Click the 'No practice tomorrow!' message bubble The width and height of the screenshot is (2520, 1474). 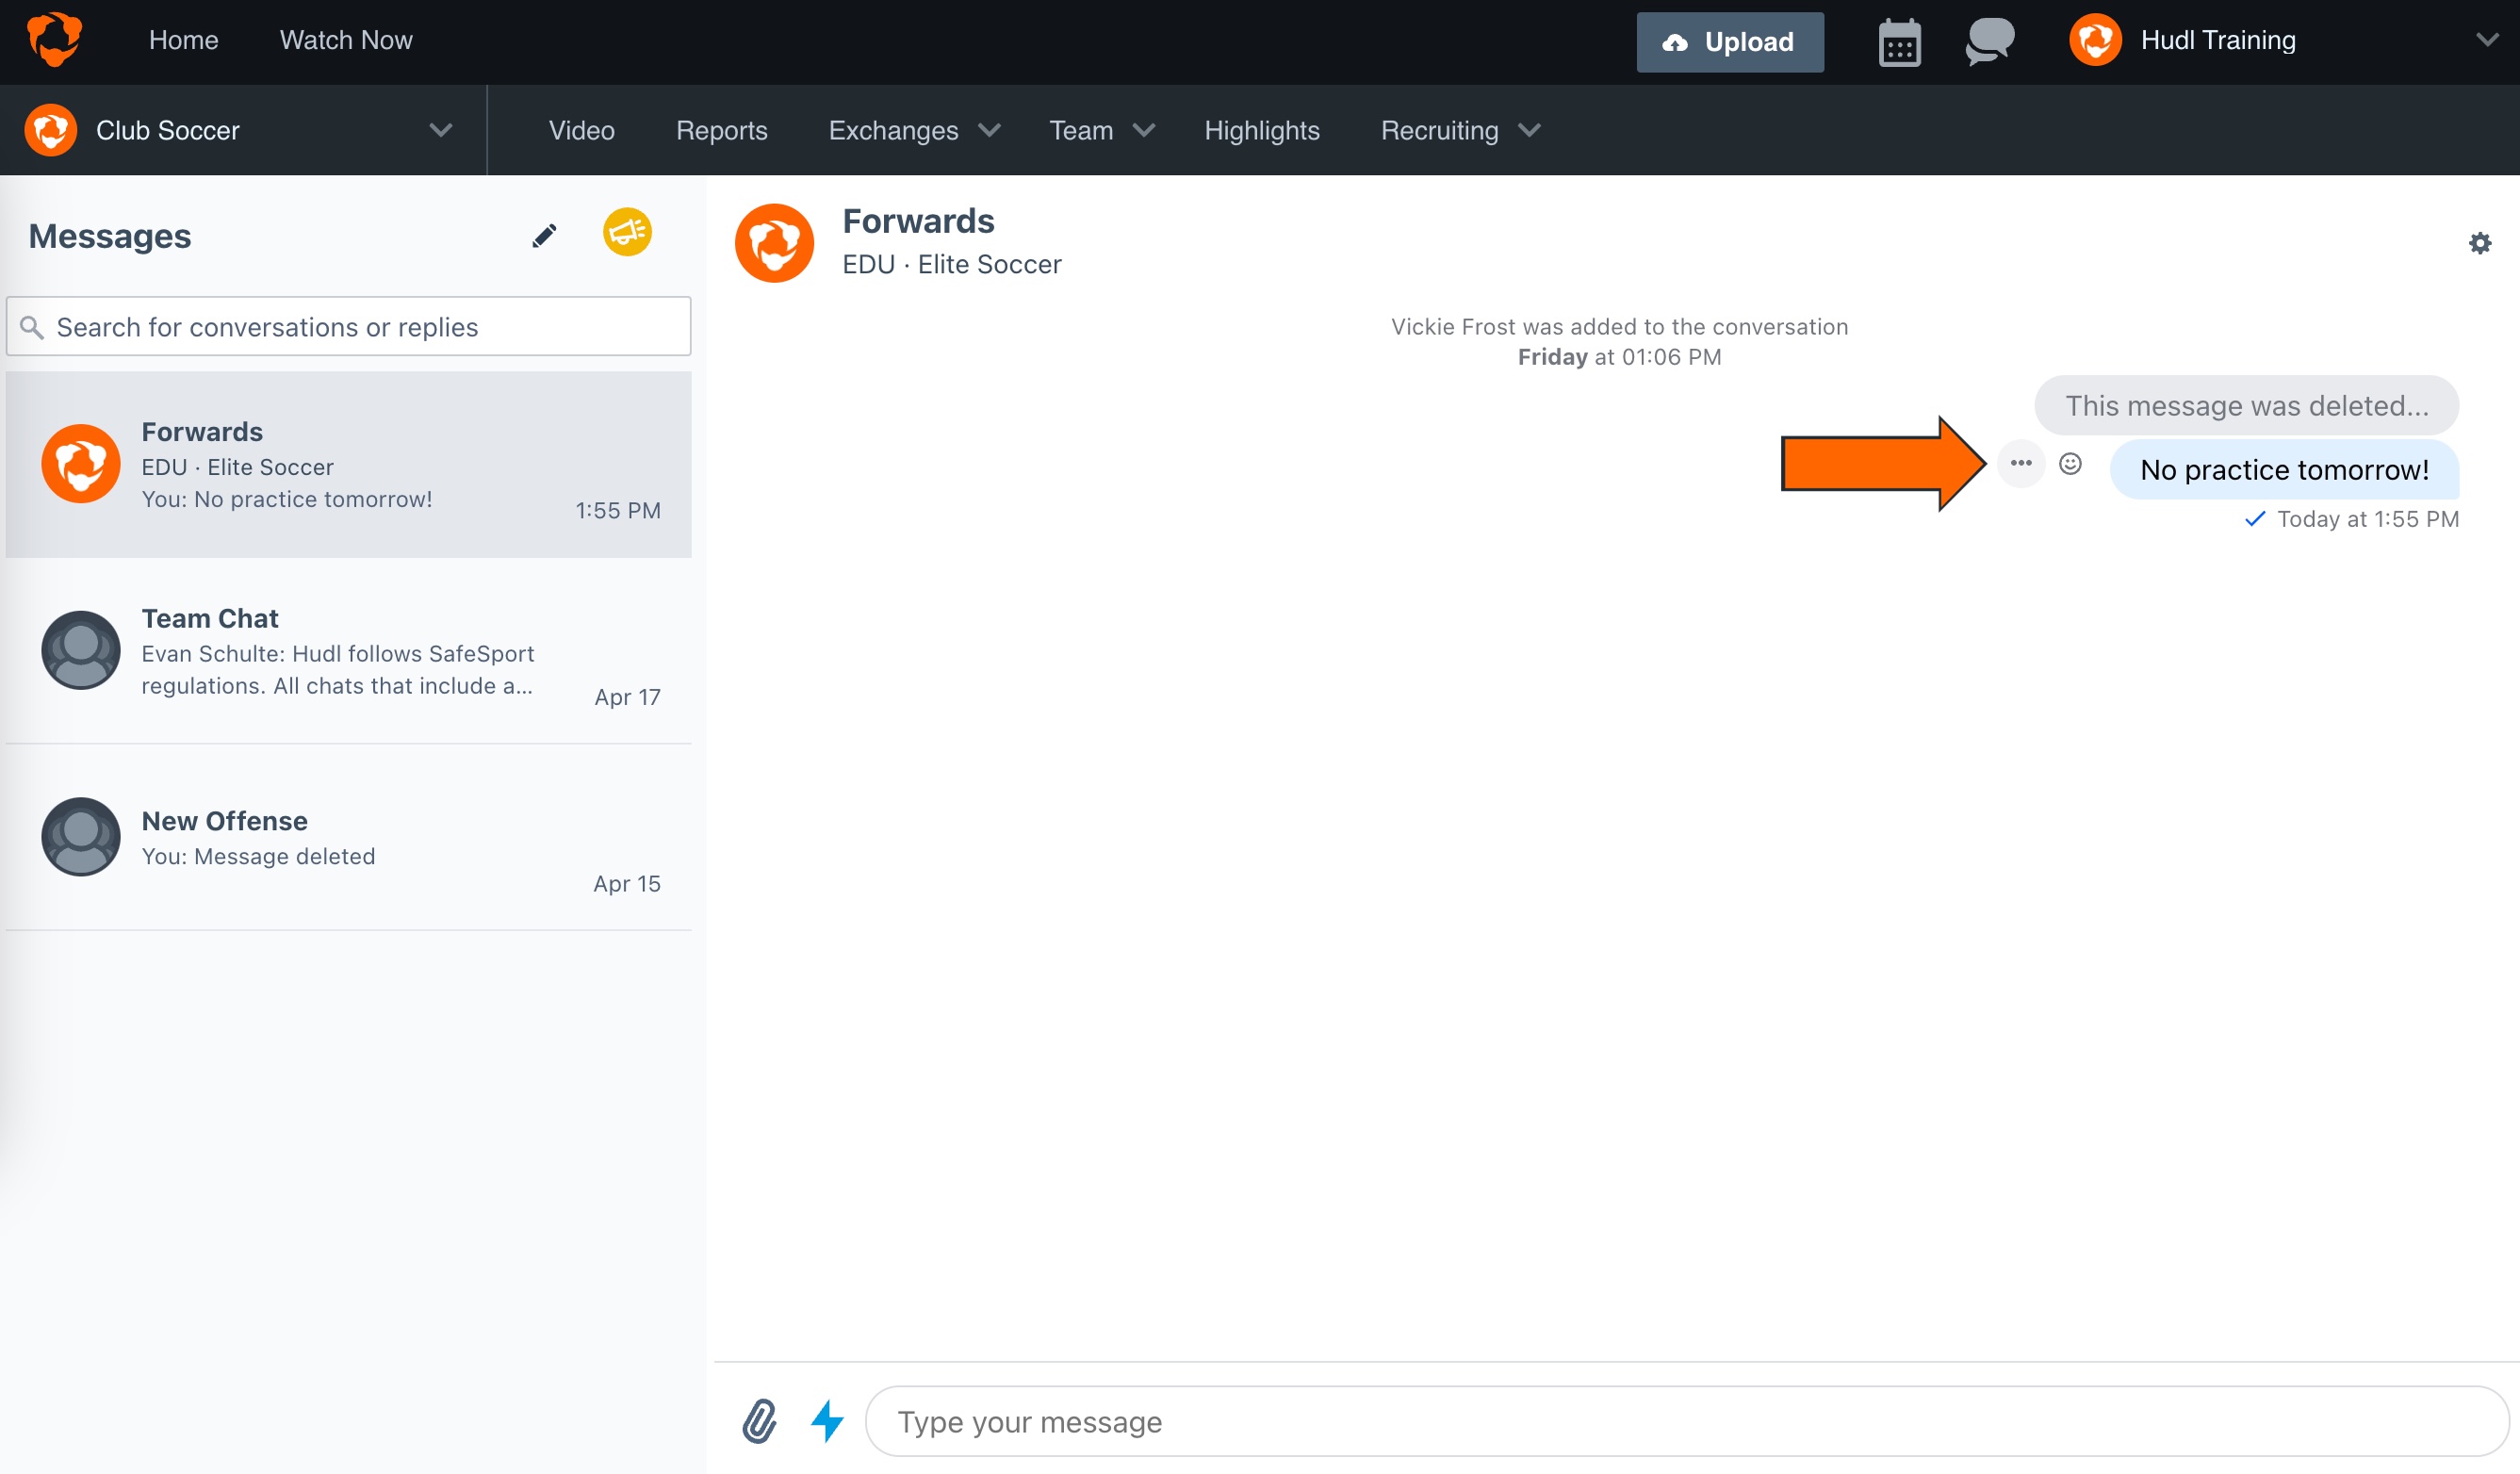tap(2284, 469)
